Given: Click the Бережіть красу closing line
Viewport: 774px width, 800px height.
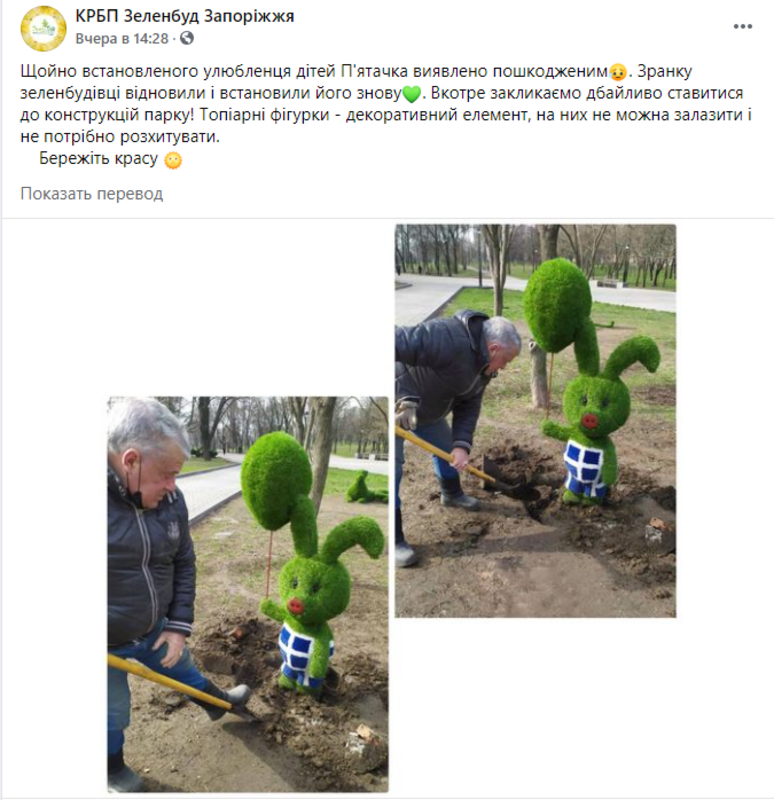Looking at the screenshot, I should click(98, 159).
